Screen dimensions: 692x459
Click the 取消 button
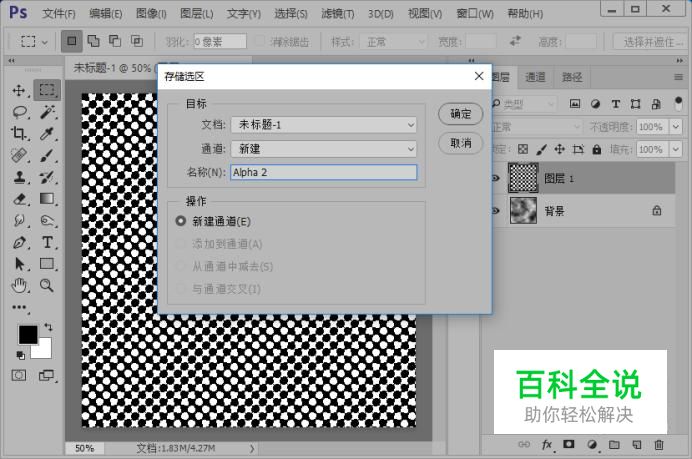(x=460, y=143)
